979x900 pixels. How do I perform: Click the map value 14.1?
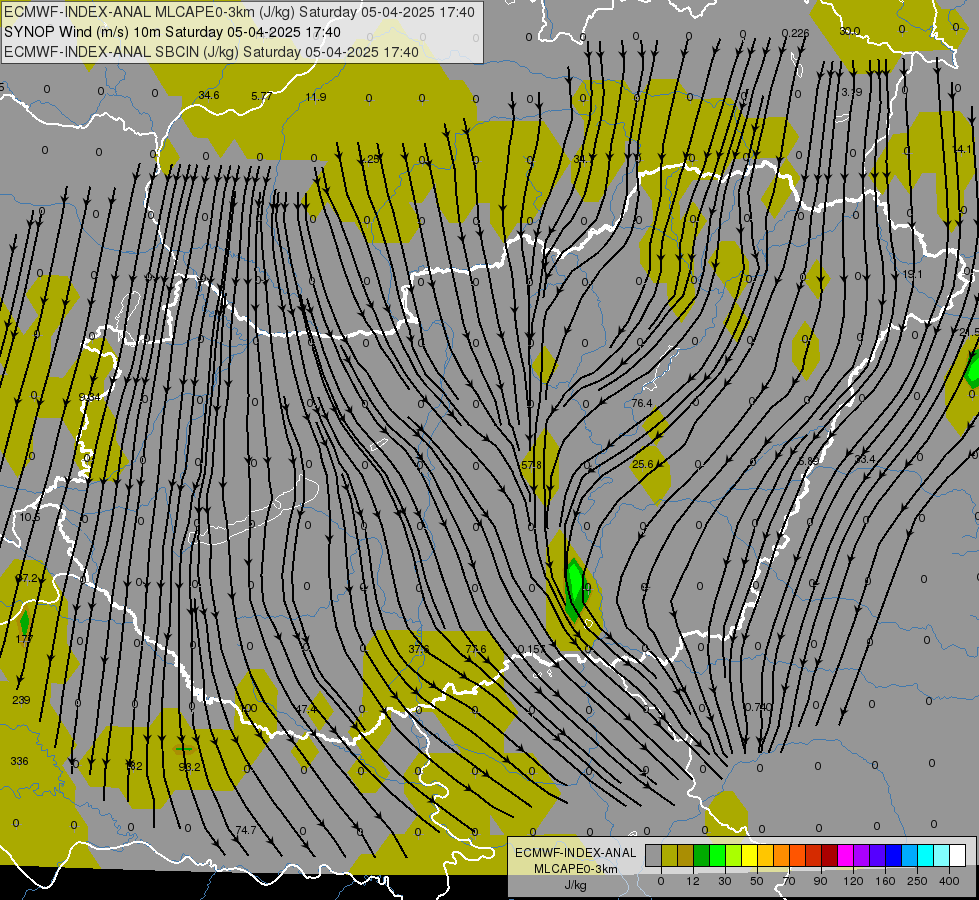[x=962, y=149]
